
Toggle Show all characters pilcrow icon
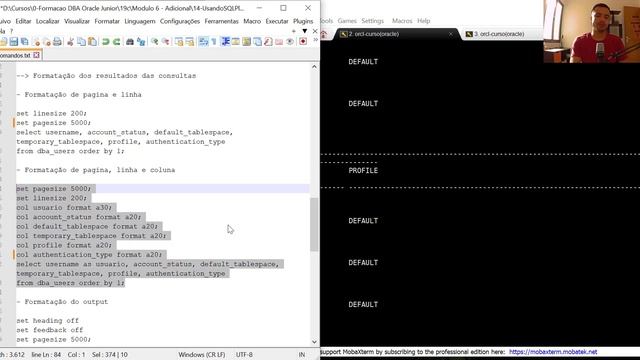tap(213, 42)
